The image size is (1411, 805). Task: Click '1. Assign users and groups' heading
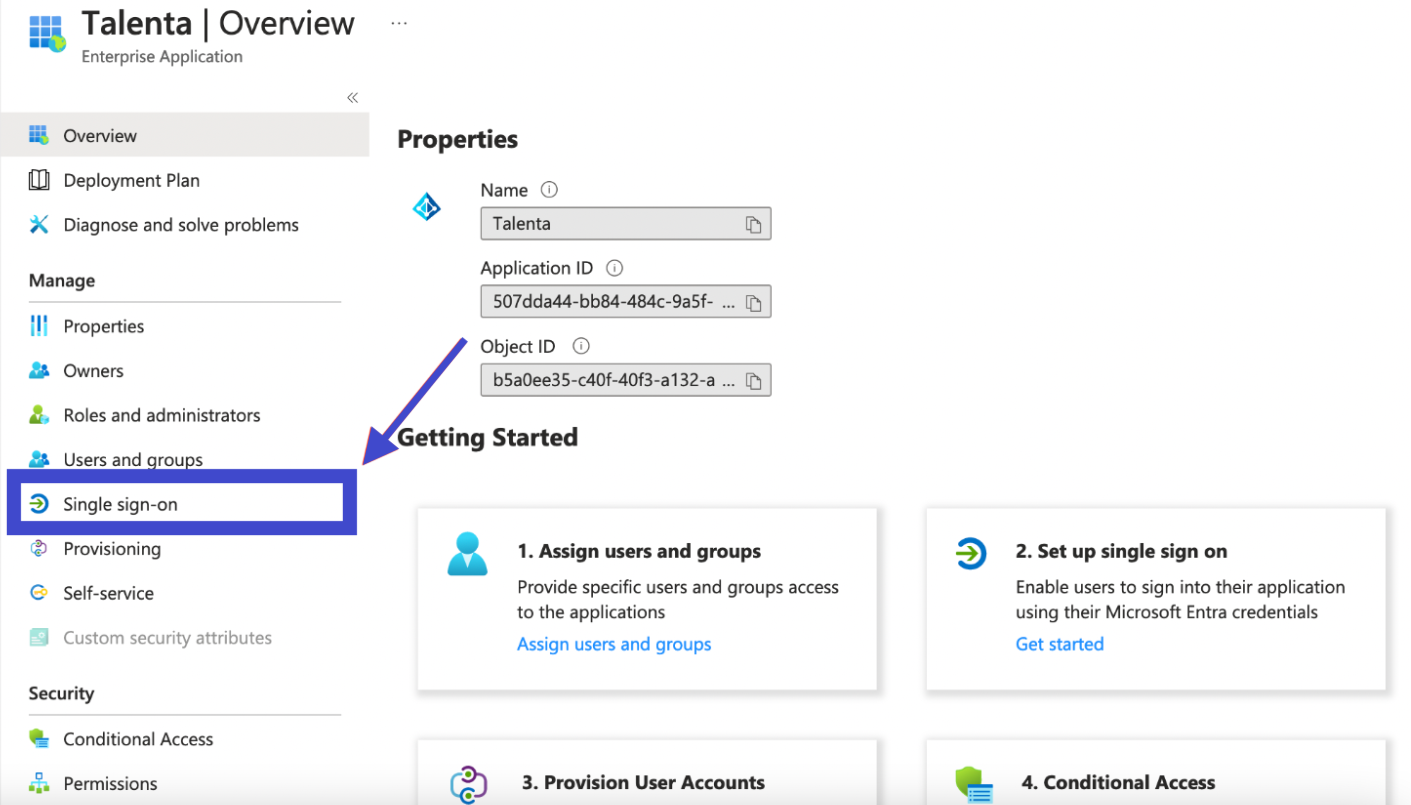tap(639, 551)
